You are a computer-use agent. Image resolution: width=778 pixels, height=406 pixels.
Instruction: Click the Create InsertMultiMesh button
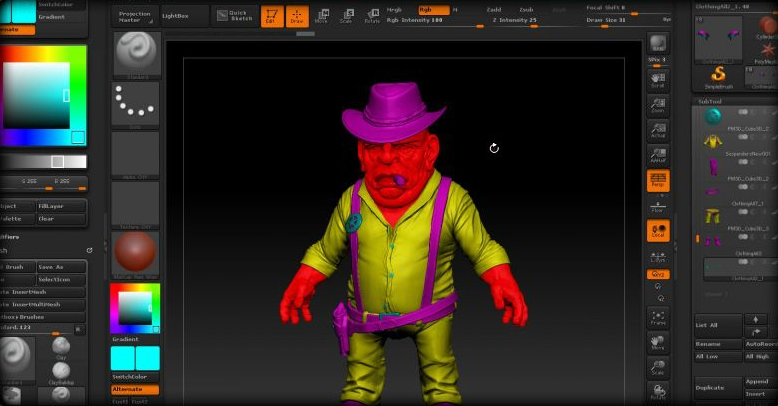click(x=43, y=304)
